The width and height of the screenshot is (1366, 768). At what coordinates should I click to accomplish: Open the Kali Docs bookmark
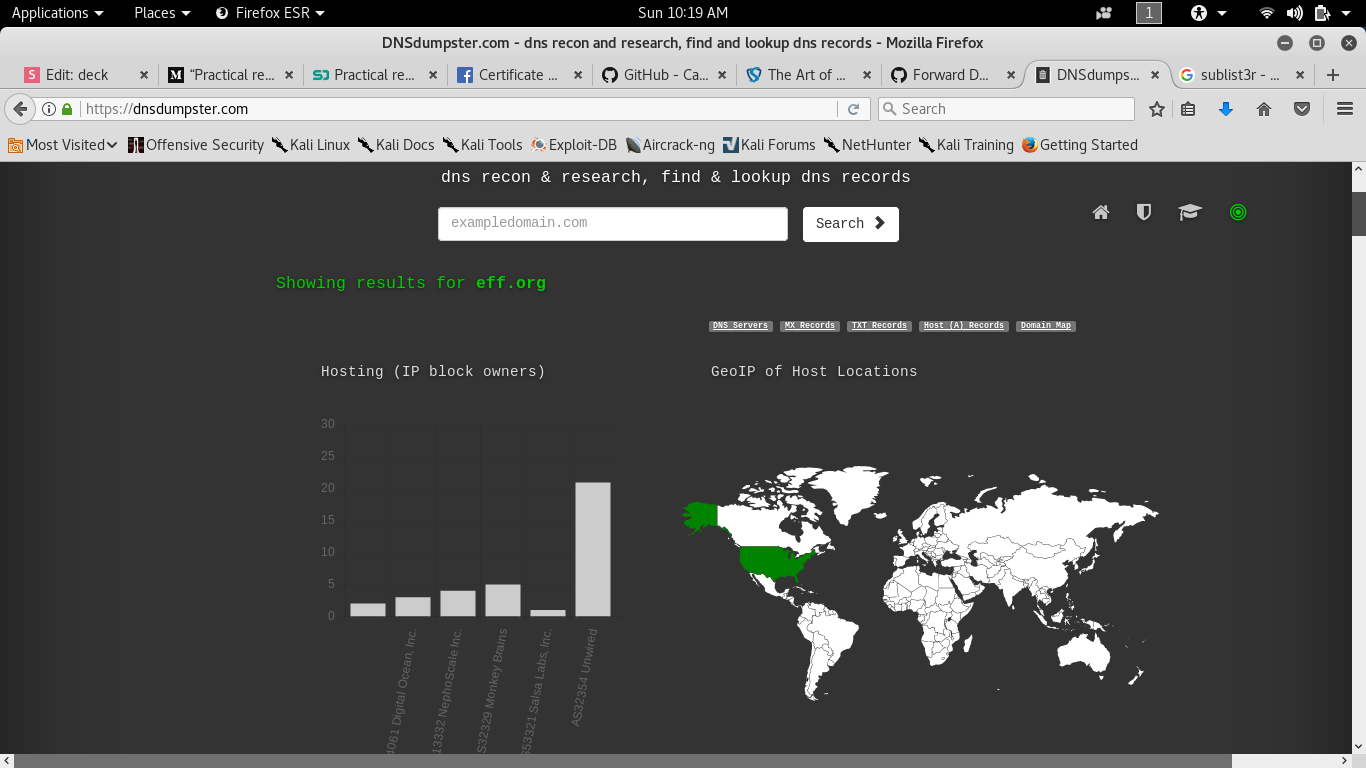(396, 145)
